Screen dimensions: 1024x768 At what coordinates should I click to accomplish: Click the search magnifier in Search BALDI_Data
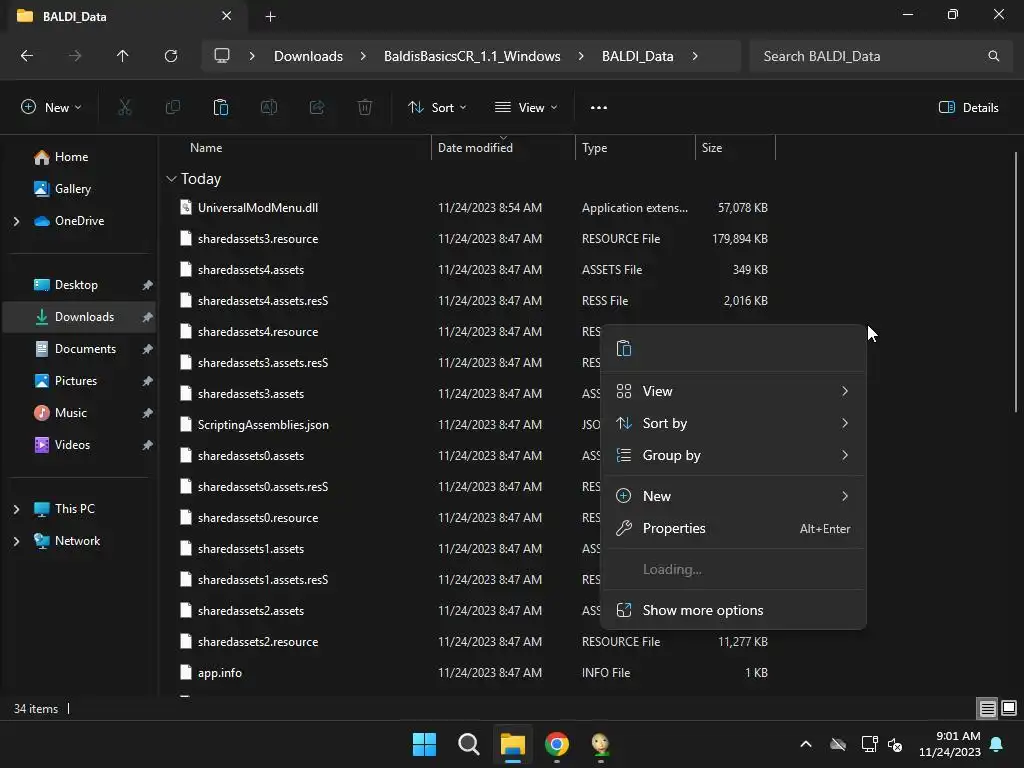tap(993, 56)
